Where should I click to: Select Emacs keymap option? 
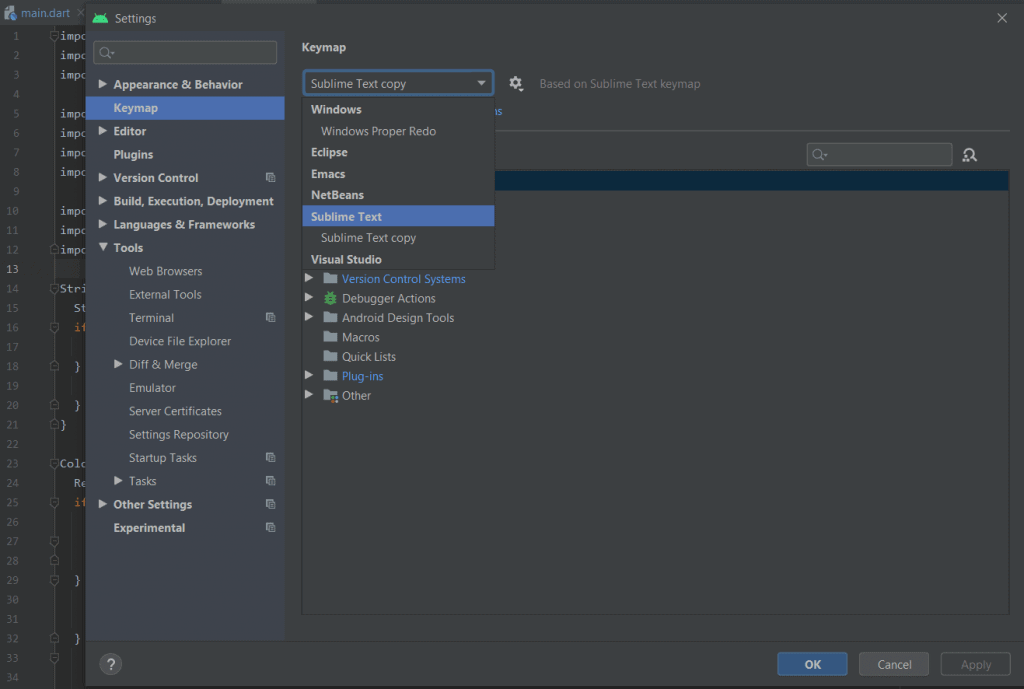coord(398,174)
